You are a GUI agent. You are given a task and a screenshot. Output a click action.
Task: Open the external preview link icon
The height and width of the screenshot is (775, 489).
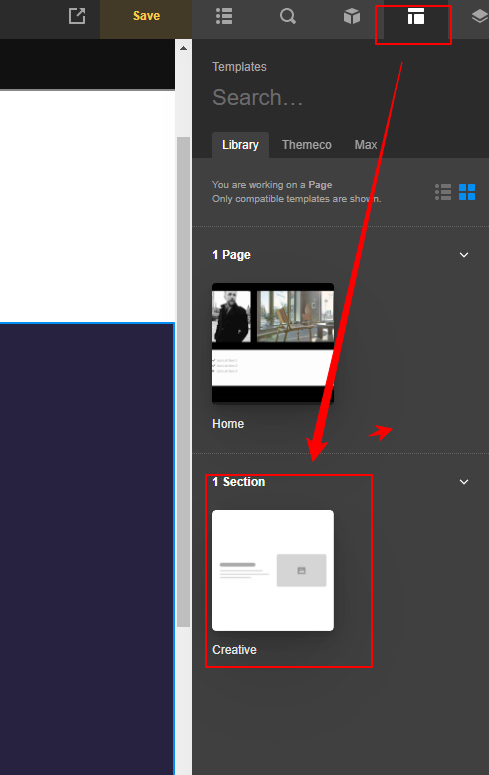pos(77,16)
